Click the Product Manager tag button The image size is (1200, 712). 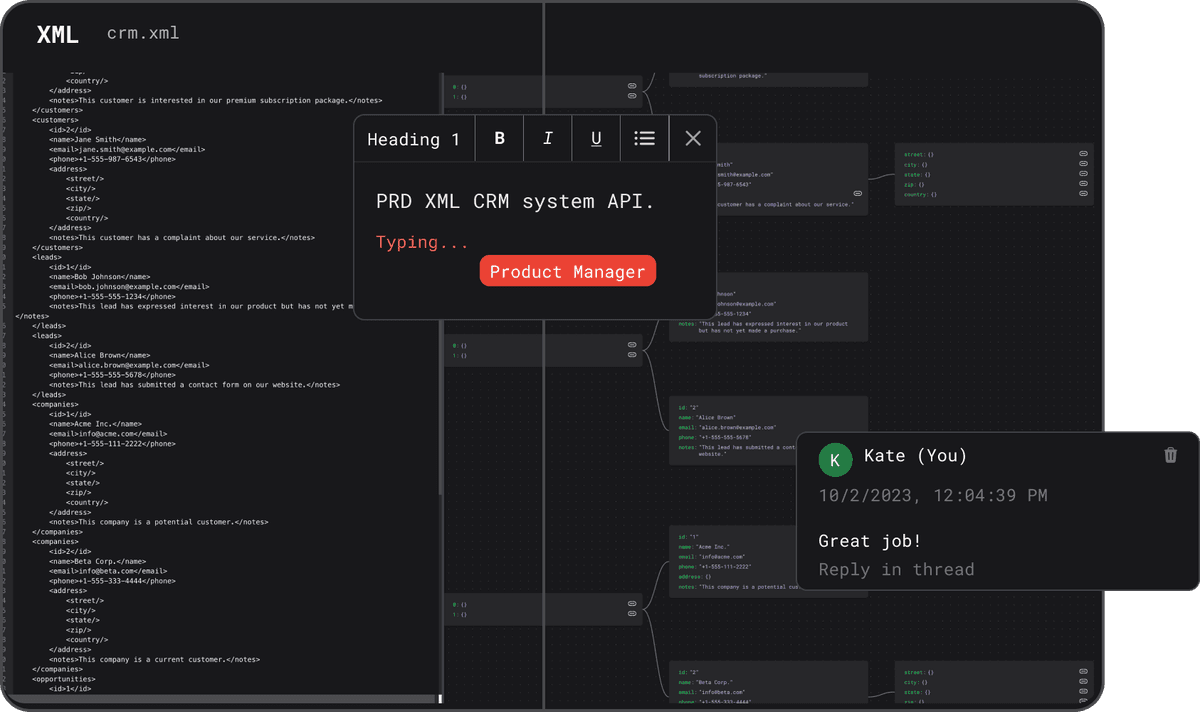(567, 270)
